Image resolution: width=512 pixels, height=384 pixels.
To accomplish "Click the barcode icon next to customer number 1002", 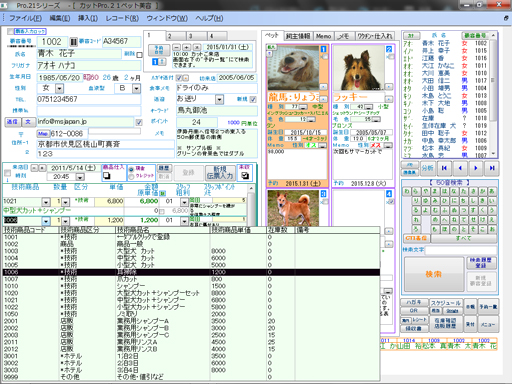I will (74, 42).
